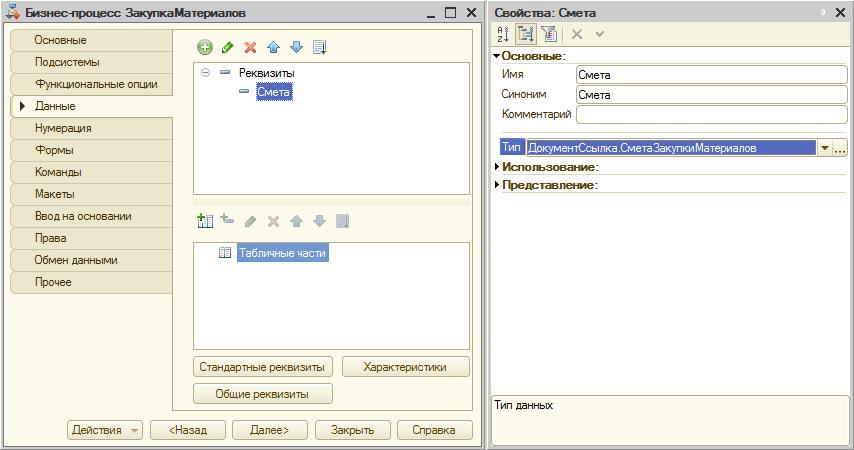
Task: Click the gray delete icon in tabular toolbar
Action: (x=273, y=221)
